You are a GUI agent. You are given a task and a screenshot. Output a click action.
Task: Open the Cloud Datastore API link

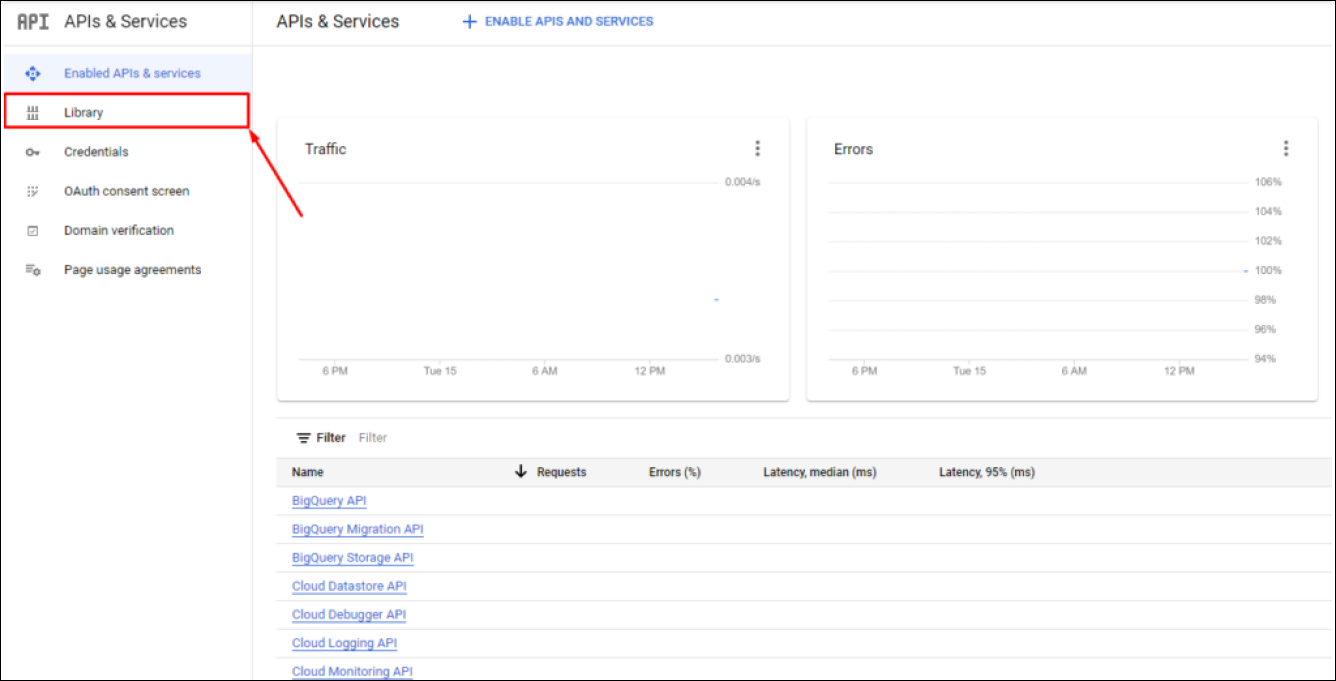coord(349,586)
